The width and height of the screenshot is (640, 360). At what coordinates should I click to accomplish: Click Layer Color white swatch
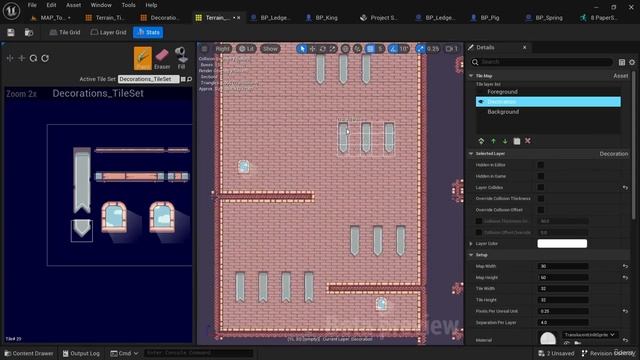point(562,244)
